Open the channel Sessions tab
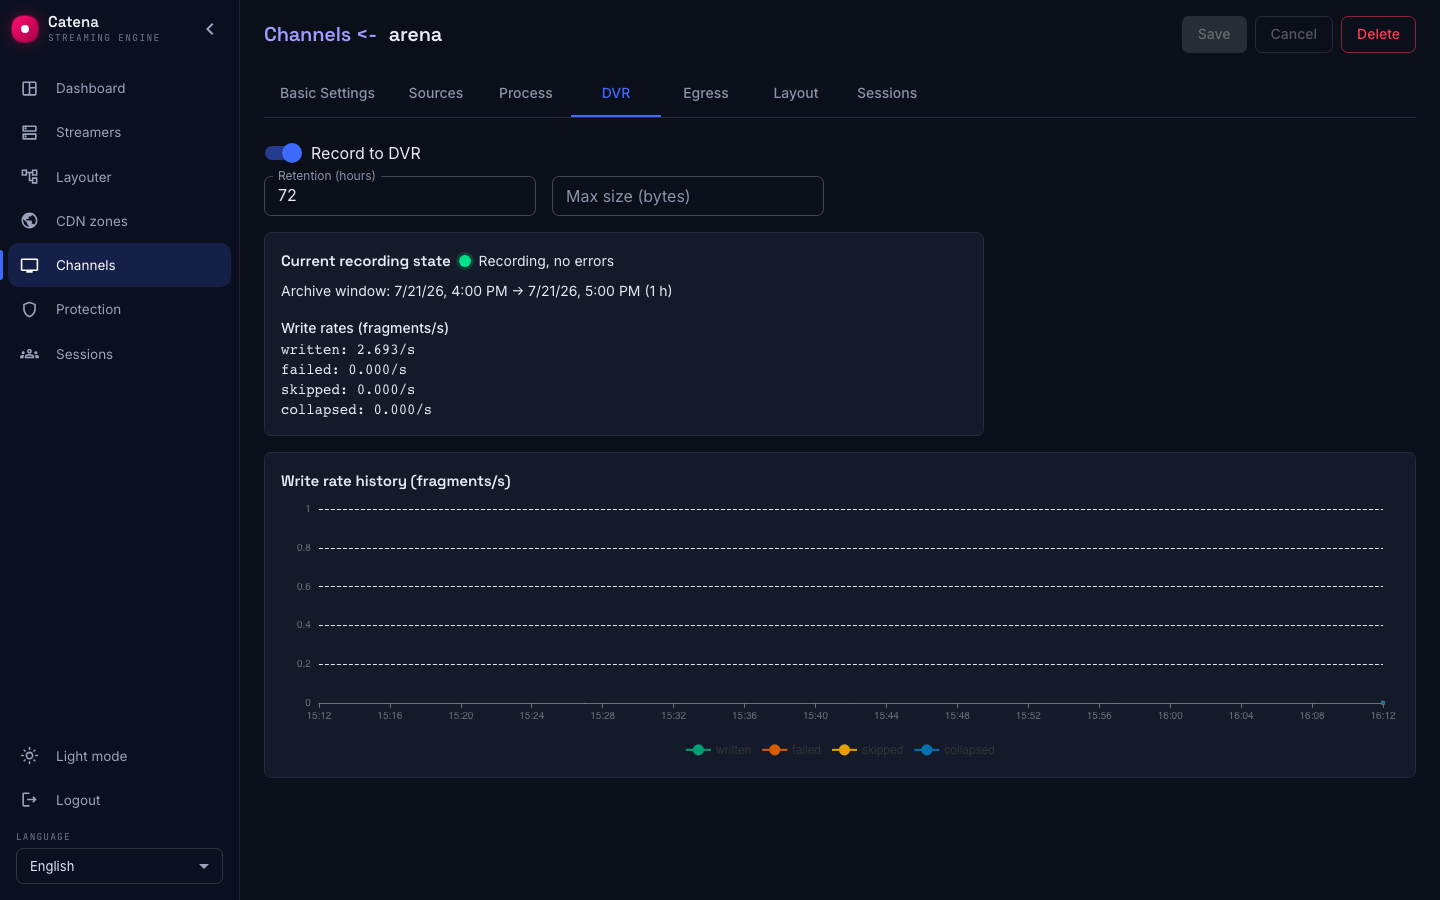 (887, 93)
